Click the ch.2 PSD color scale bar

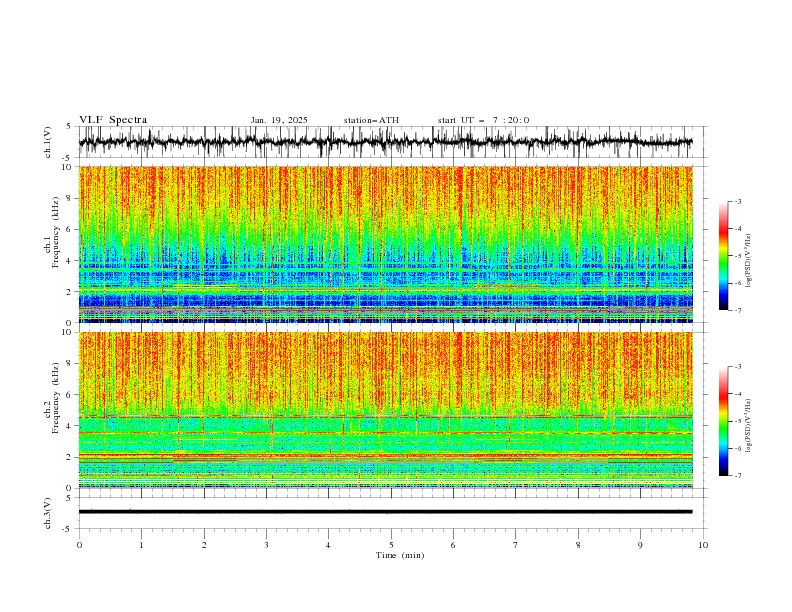723,421
